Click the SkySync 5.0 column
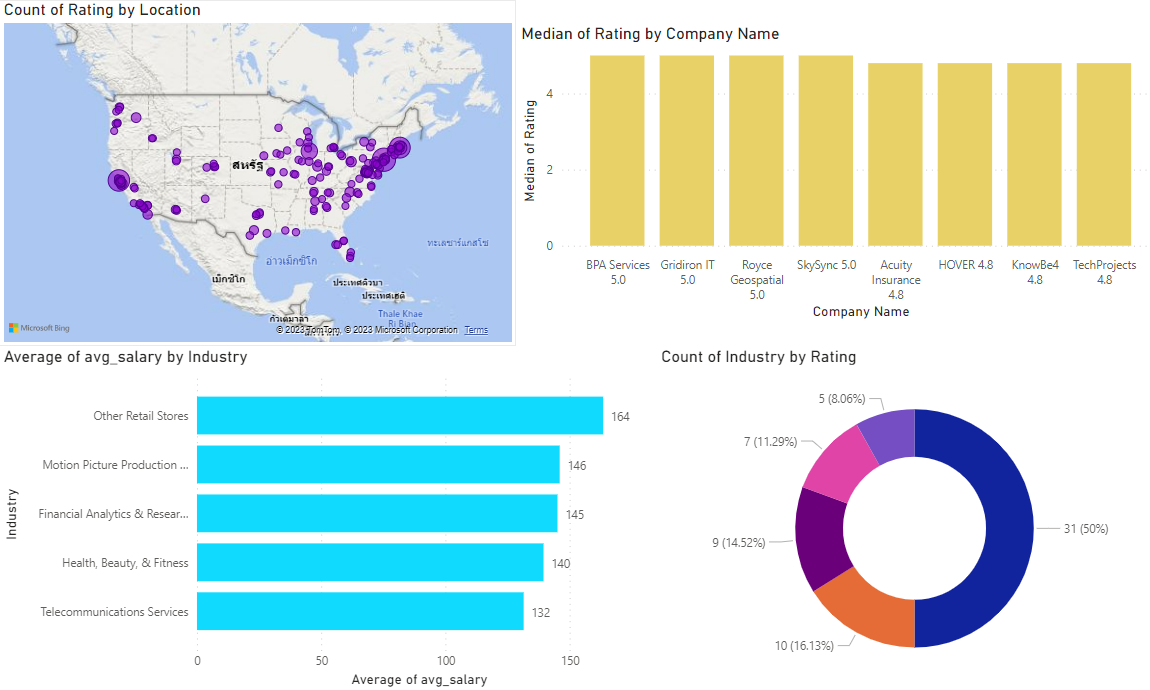This screenshot has height=690, width=1150. [826, 150]
